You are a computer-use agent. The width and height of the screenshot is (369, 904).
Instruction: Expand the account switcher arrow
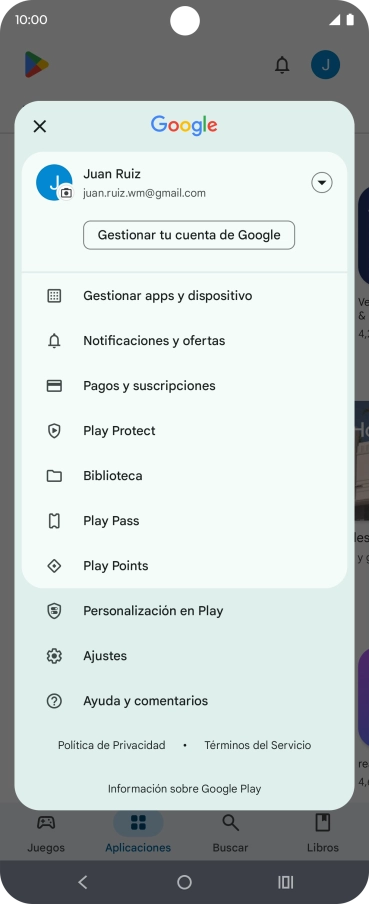pos(322,183)
